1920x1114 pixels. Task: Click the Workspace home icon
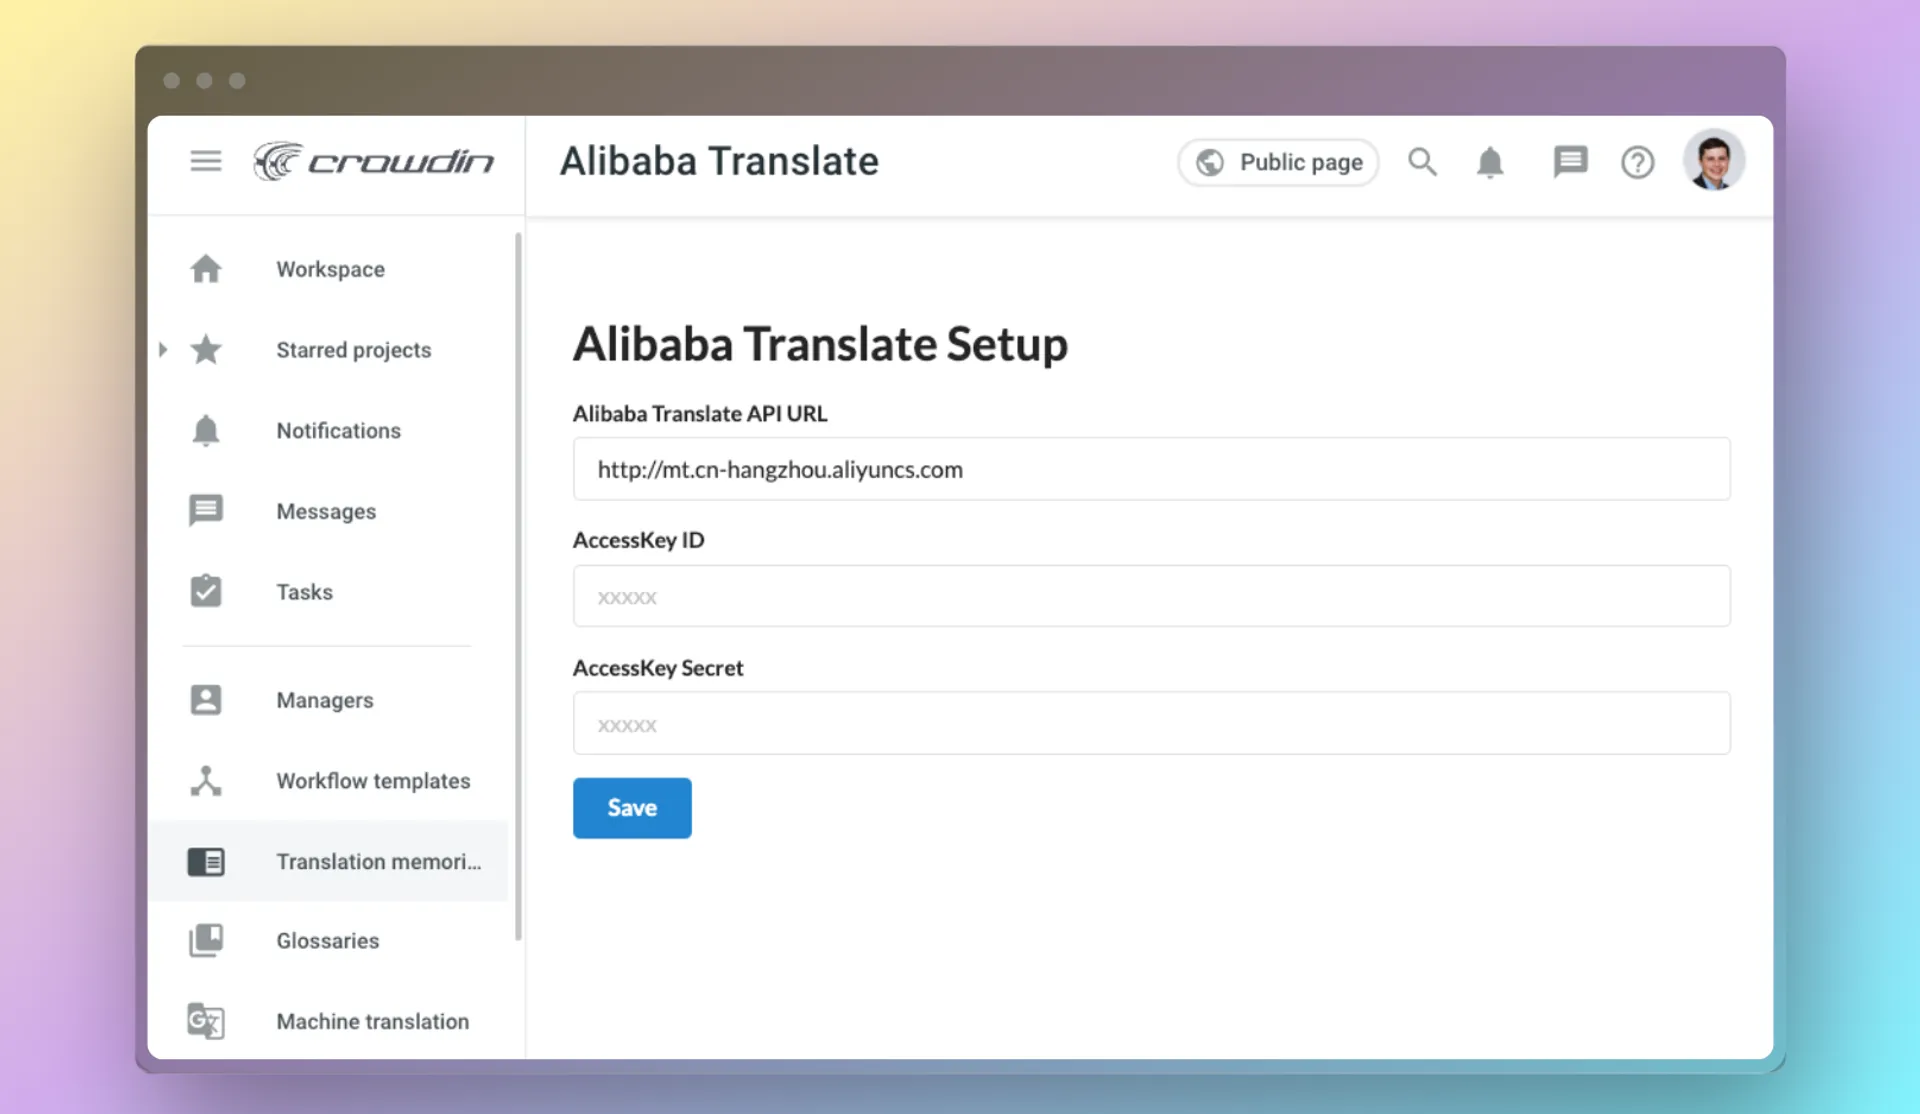(206, 269)
